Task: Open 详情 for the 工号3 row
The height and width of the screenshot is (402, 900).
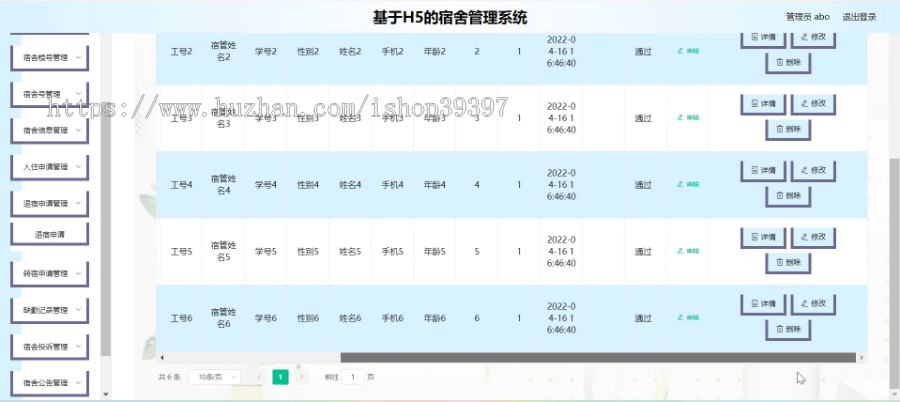Action: click(763, 105)
